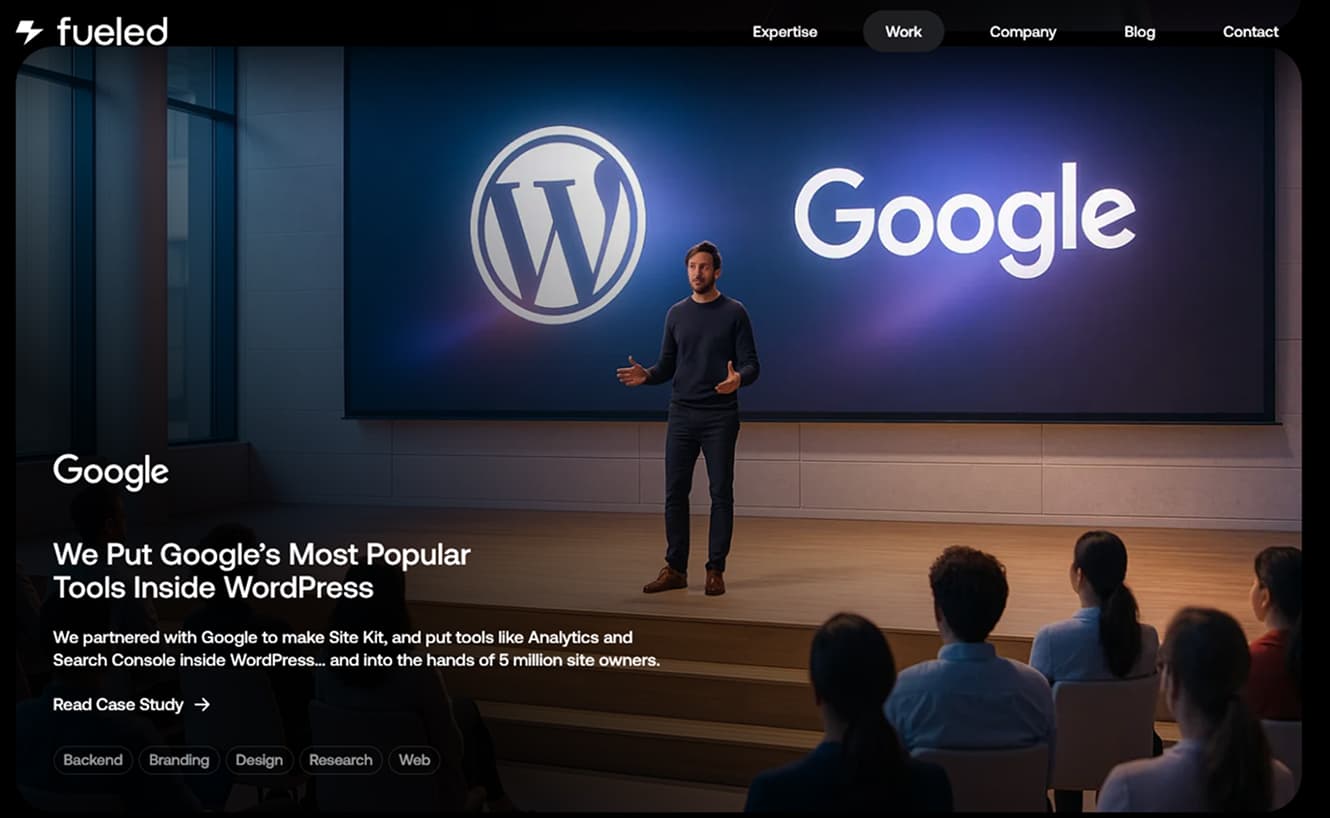Viewport: 1330px width, 818px height.
Task: Click the large Google logo on the stage screen
Action: click(964, 217)
